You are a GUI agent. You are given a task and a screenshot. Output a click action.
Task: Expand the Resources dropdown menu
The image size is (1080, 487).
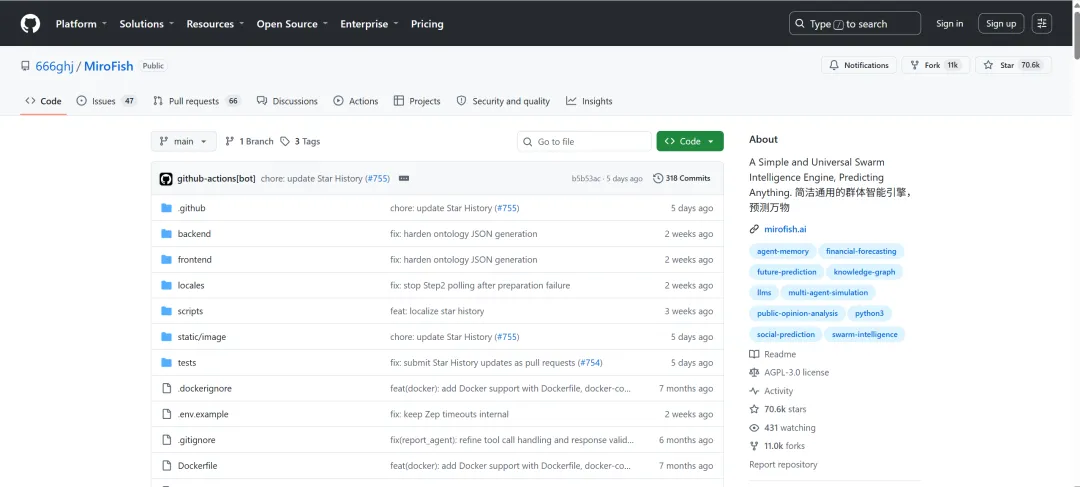click(216, 23)
